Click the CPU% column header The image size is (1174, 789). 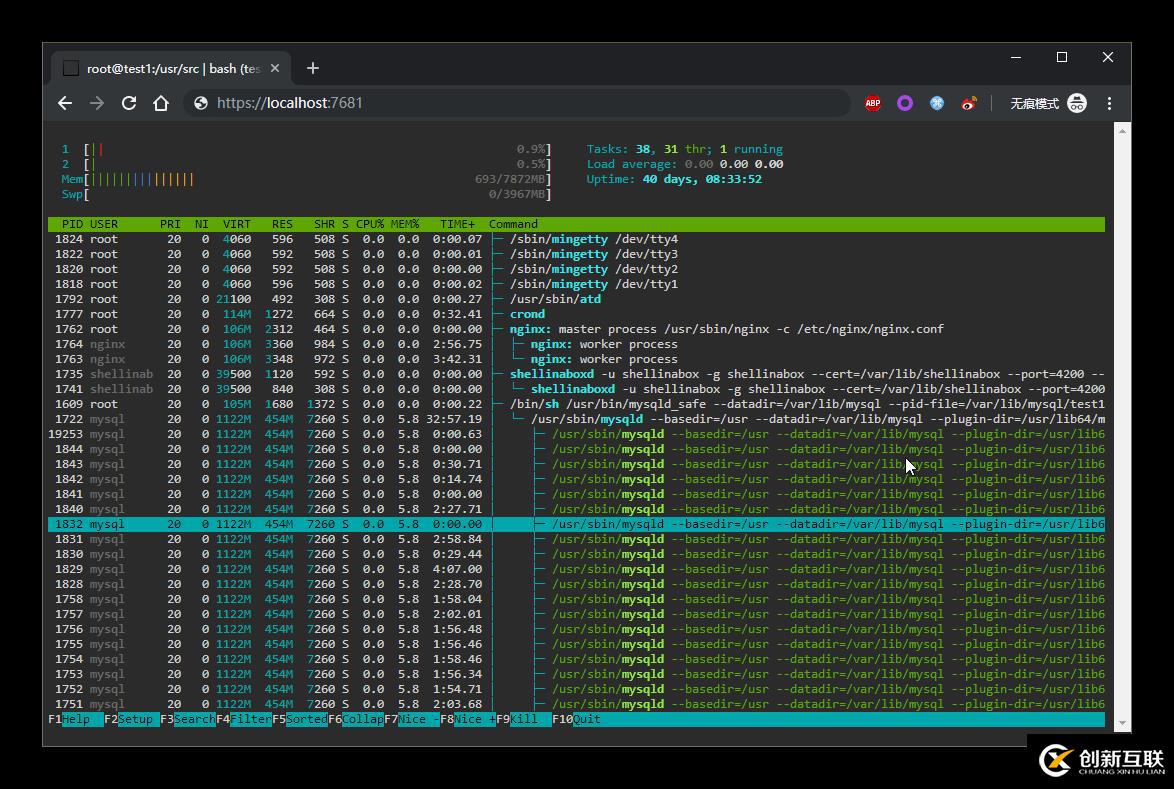(369, 224)
